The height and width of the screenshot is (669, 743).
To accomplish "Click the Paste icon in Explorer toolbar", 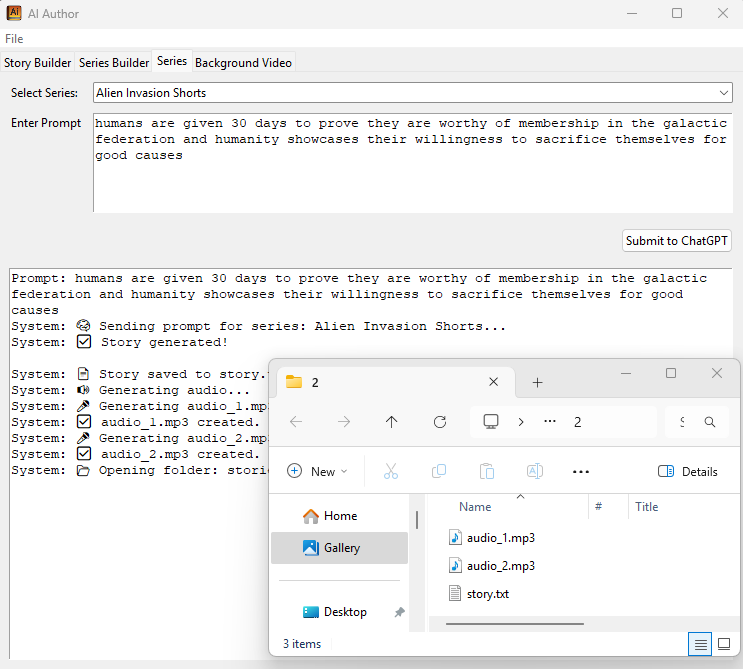I will coord(487,471).
